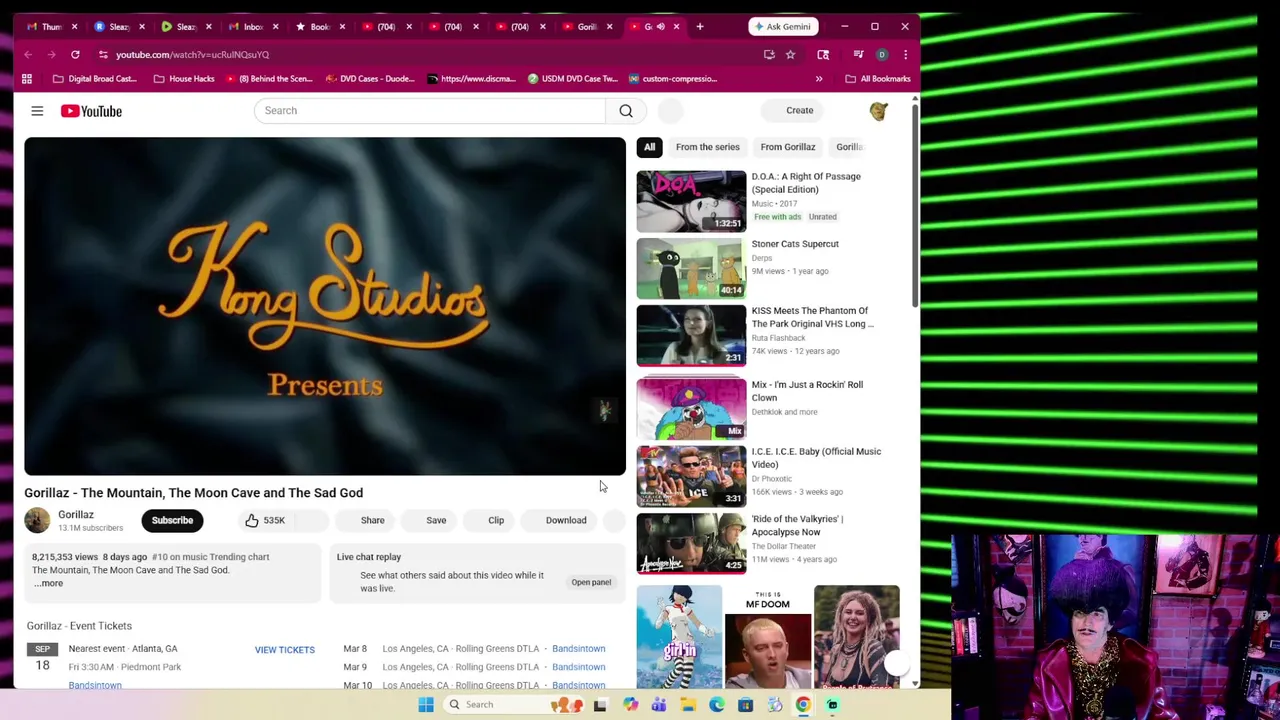Open the YouTube hamburger guide menu

(x=37, y=111)
